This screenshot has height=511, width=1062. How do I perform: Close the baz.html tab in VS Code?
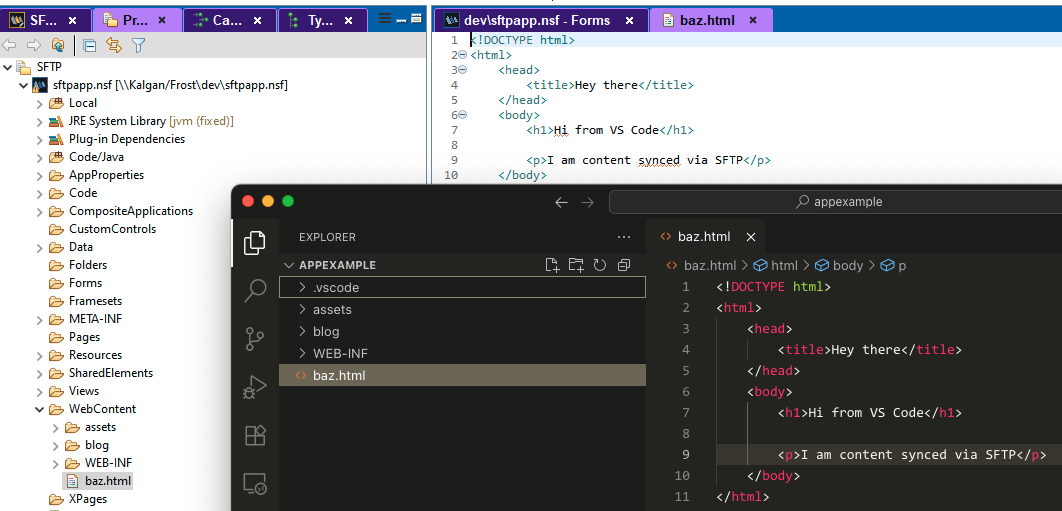pyautogui.click(x=751, y=237)
